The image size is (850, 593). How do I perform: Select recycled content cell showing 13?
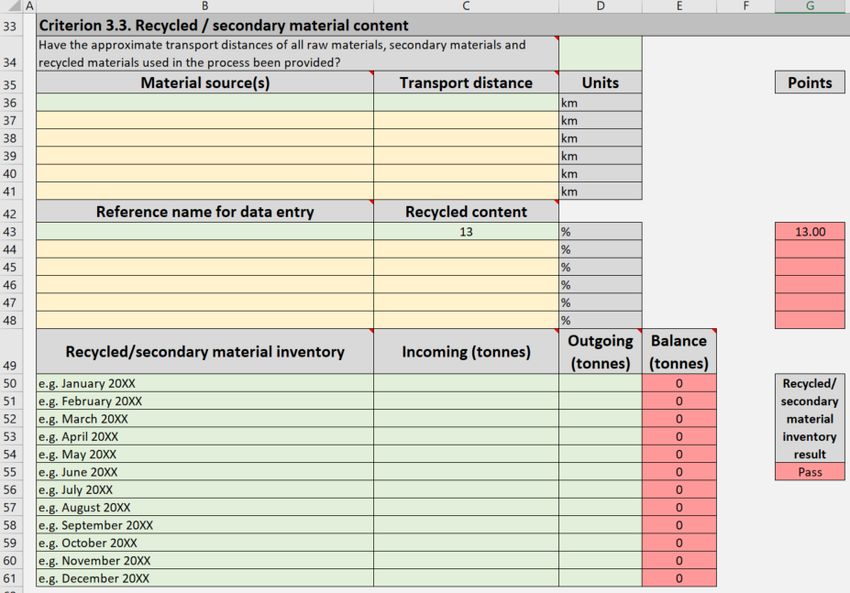pos(466,231)
